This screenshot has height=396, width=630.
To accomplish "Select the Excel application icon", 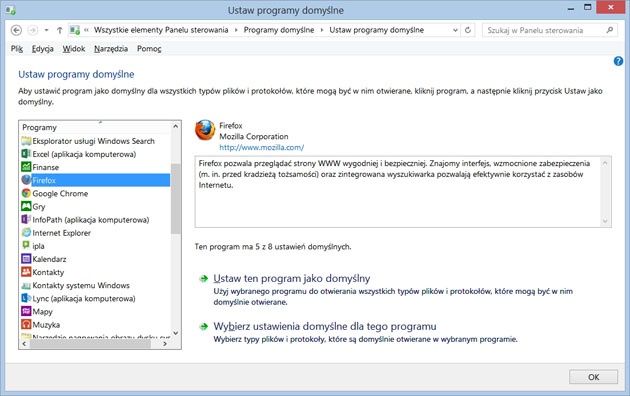I will 26,154.
